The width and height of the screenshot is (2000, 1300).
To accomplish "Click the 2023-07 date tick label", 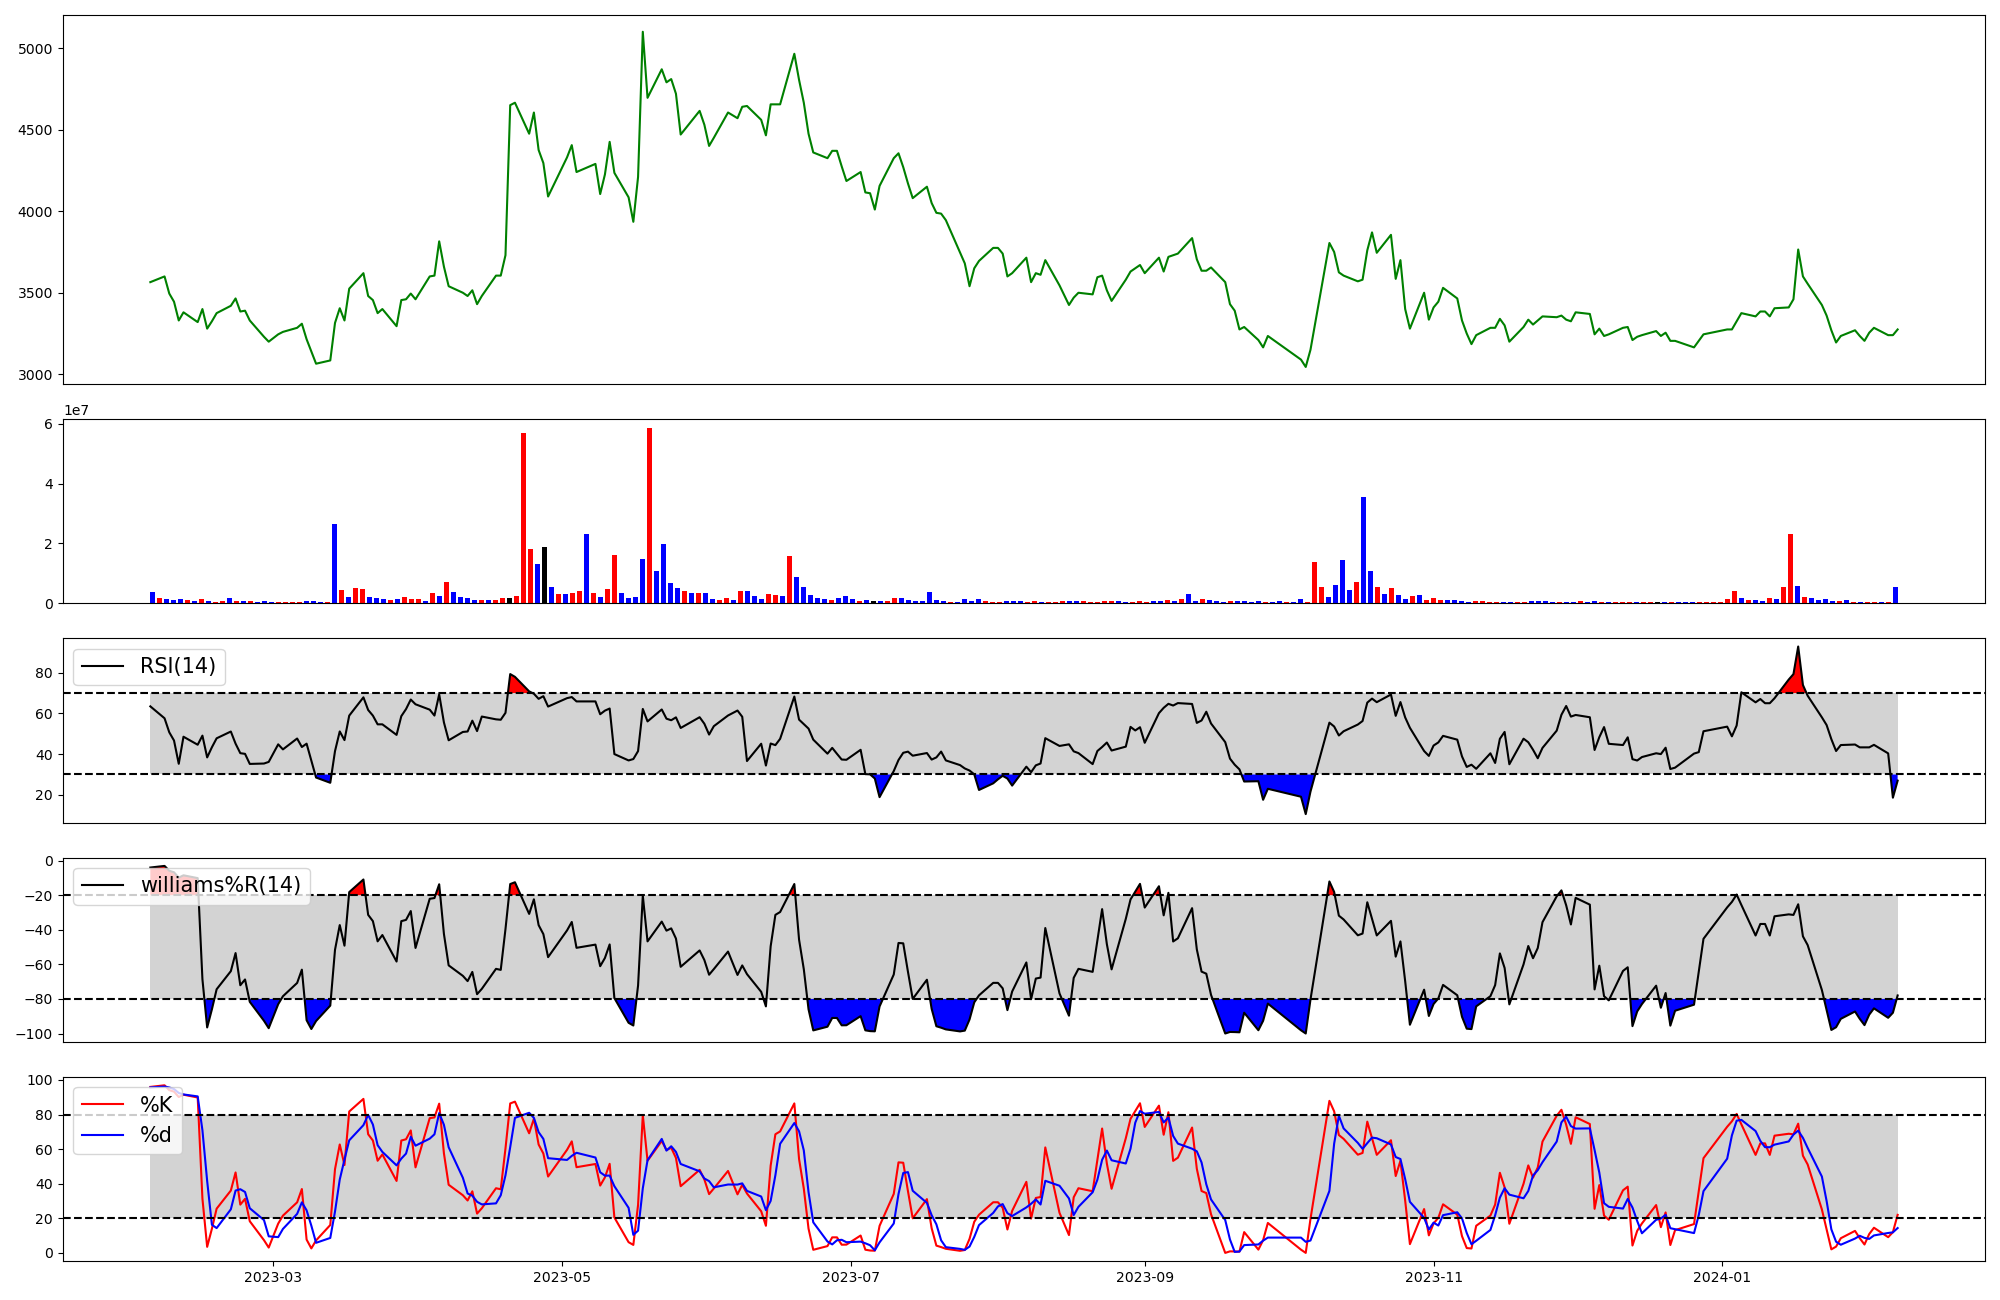I will pos(851,1277).
